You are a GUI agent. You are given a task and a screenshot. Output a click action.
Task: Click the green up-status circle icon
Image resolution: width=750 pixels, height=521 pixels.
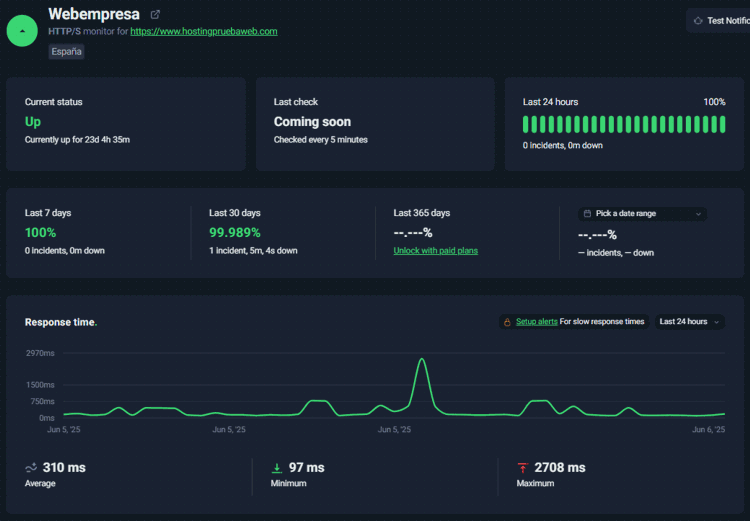[x=22, y=31]
